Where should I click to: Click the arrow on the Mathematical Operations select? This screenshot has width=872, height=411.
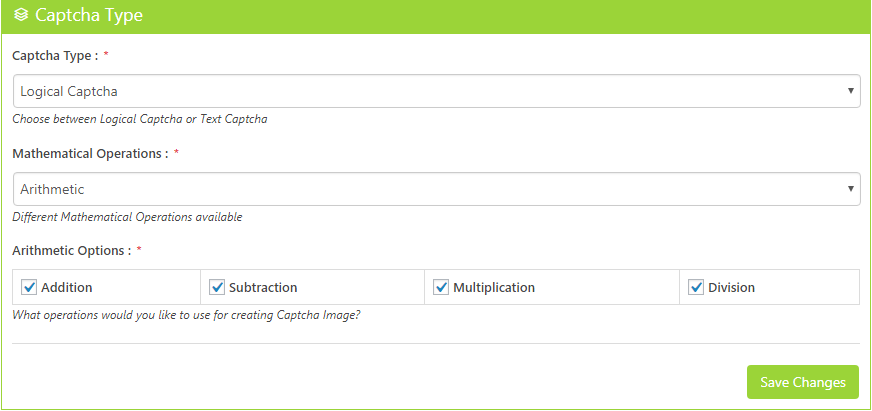(x=850, y=189)
